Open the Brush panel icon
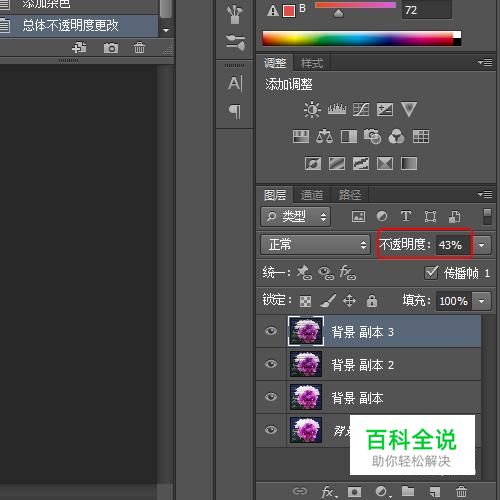This screenshot has height=500, width=500. 235,14
